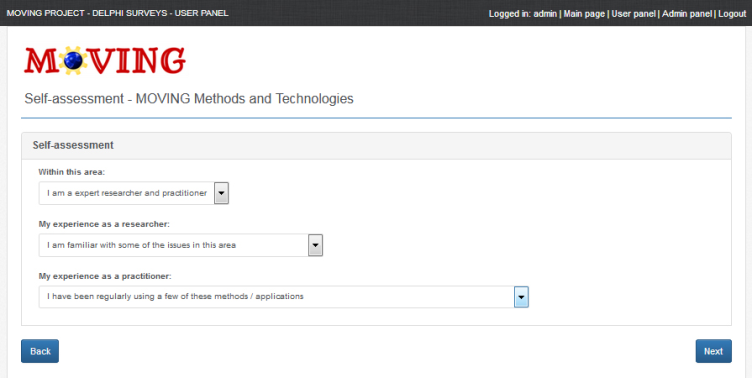Open the researcher experience dropdown arrow
Viewport: 752px width, 378px height.
click(315, 245)
